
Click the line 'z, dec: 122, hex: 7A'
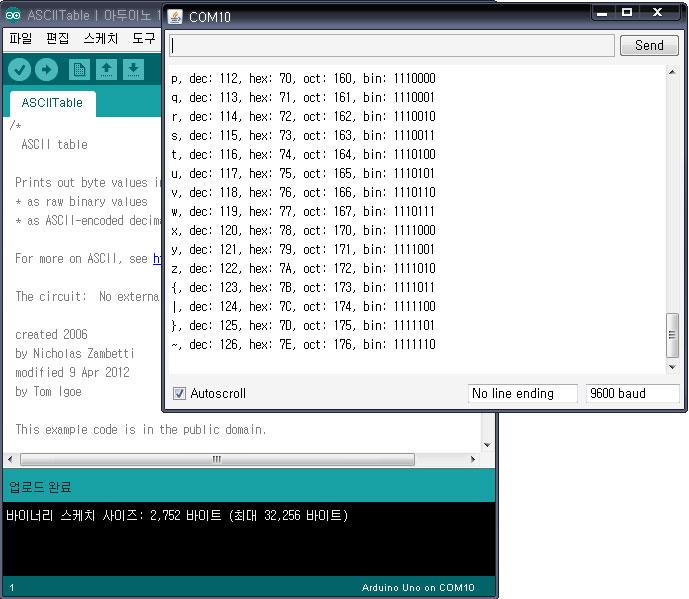coord(303,268)
